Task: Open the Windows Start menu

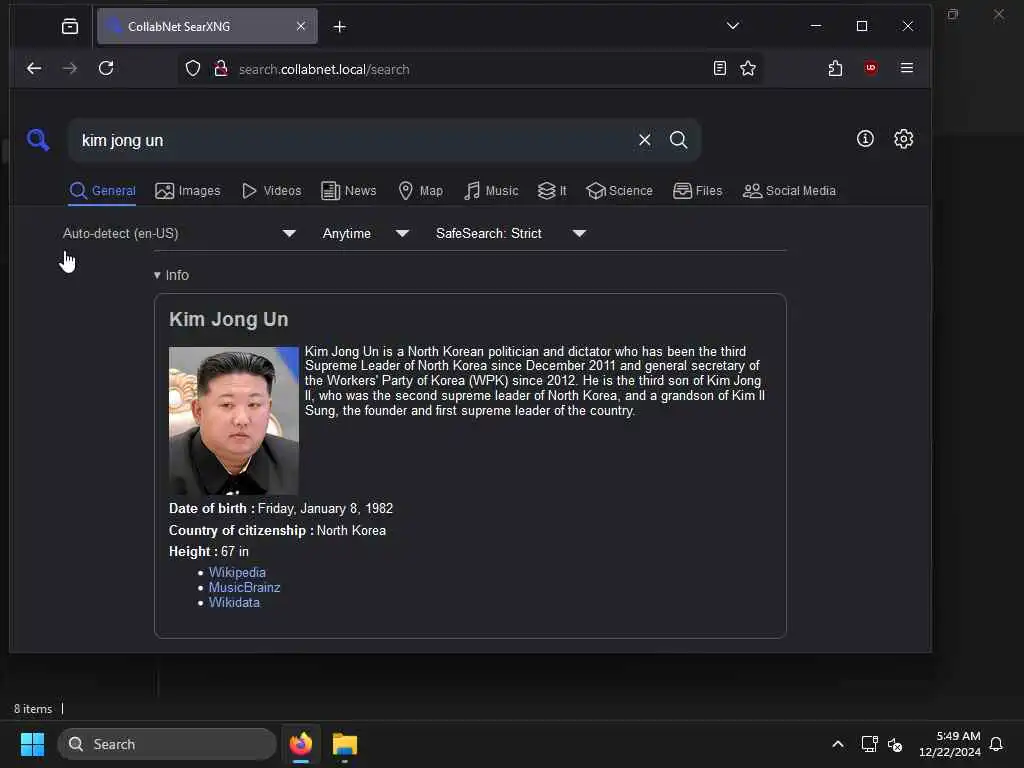Action: point(32,744)
